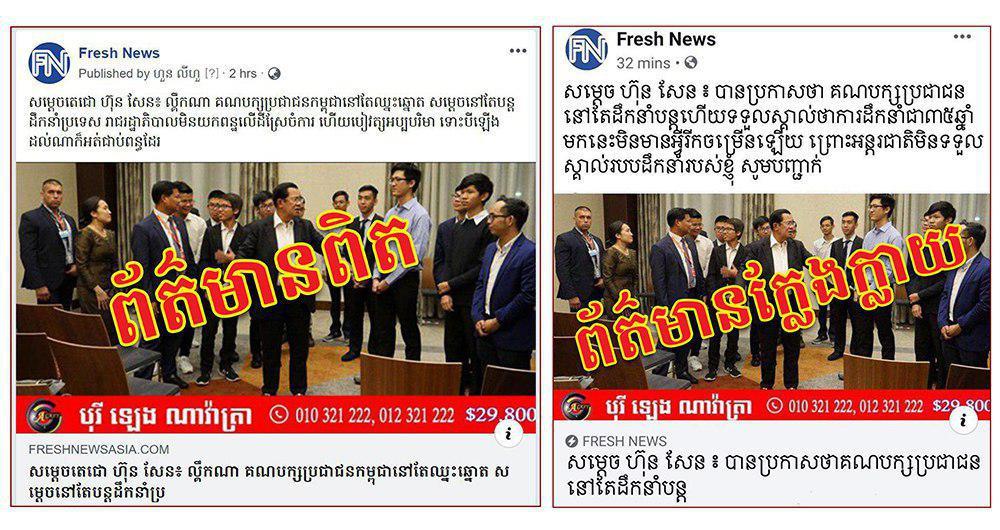Click the info icon on left post image
Viewport: 1000px width, 530px height.
click(x=509, y=434)
